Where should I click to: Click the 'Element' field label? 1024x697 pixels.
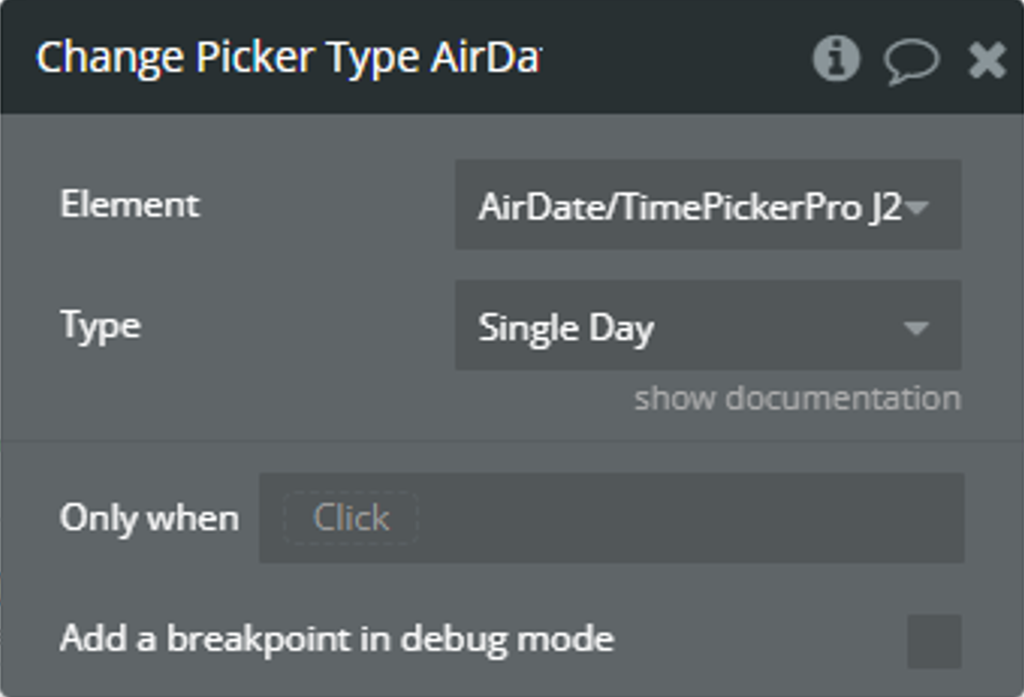coord(129,204)
